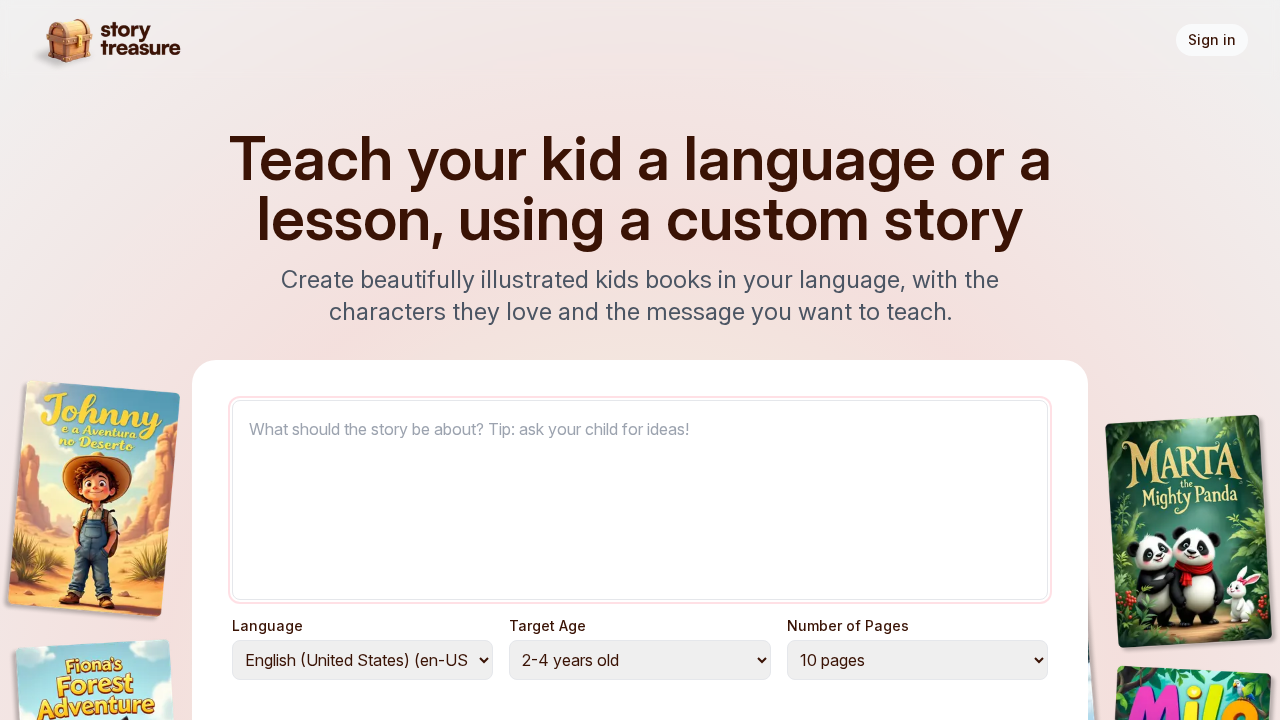
Task: Click the main headline about teaching languages
Action: [640, 190]
